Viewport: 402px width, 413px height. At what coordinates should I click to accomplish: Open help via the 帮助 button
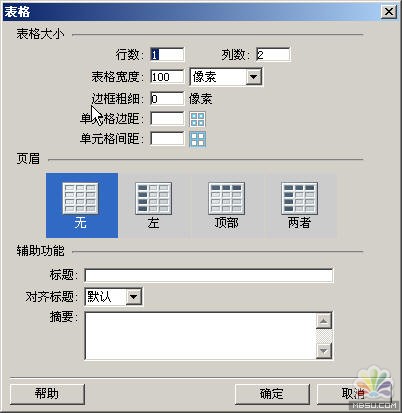(47, 394)
